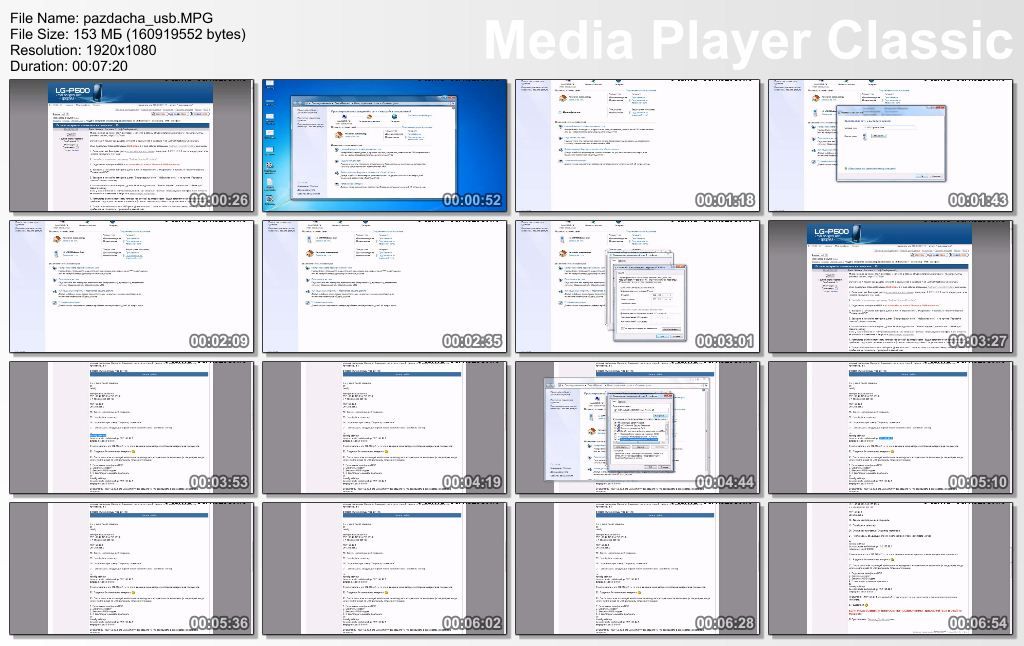The image size is (1024, 646).
Task: Click the pazdacha_usb.MPG file name text
Action: click(x=110, y=18)
